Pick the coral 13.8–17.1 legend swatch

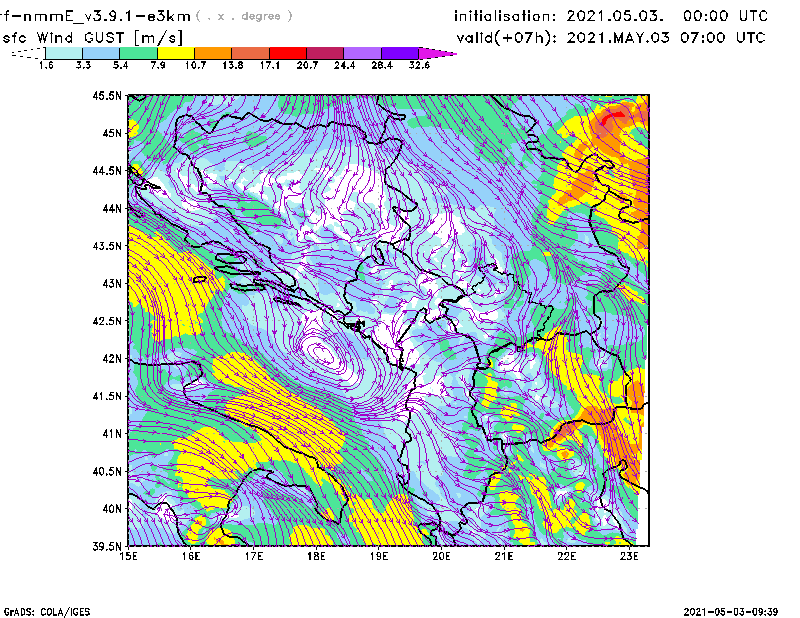coord(251,53)
